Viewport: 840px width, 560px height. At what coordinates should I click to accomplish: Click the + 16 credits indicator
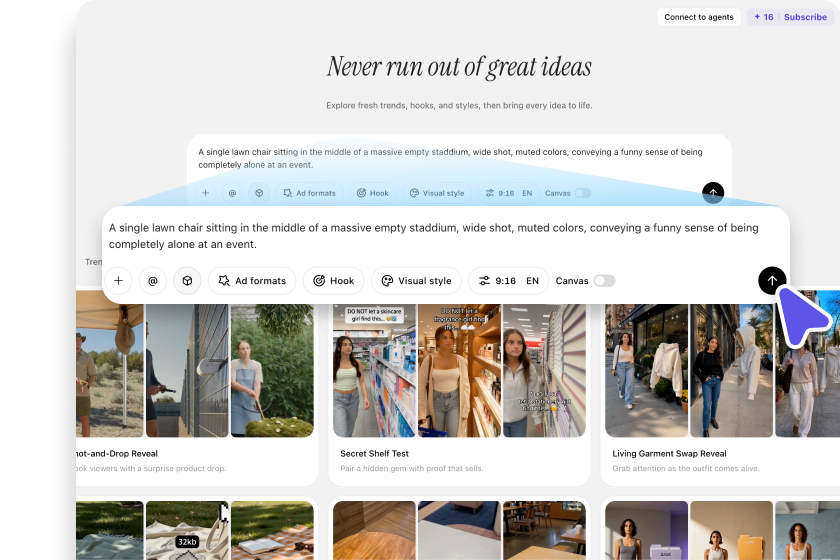[764, 17]
